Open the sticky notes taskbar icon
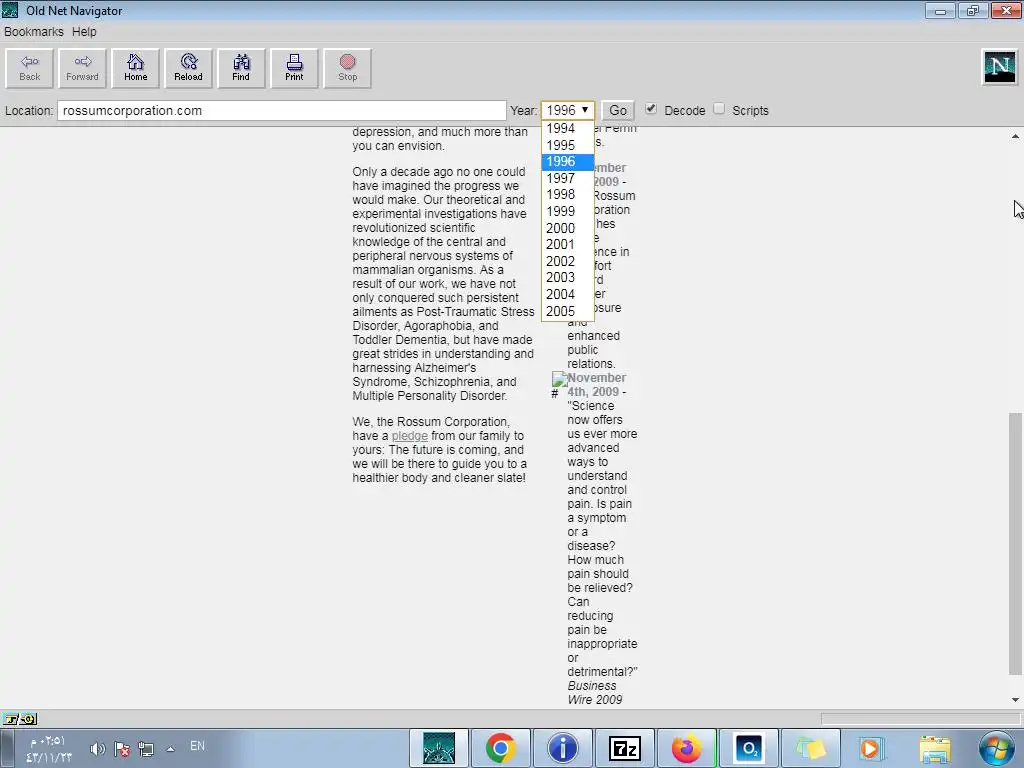1024x768 pixels. point(810,748)
